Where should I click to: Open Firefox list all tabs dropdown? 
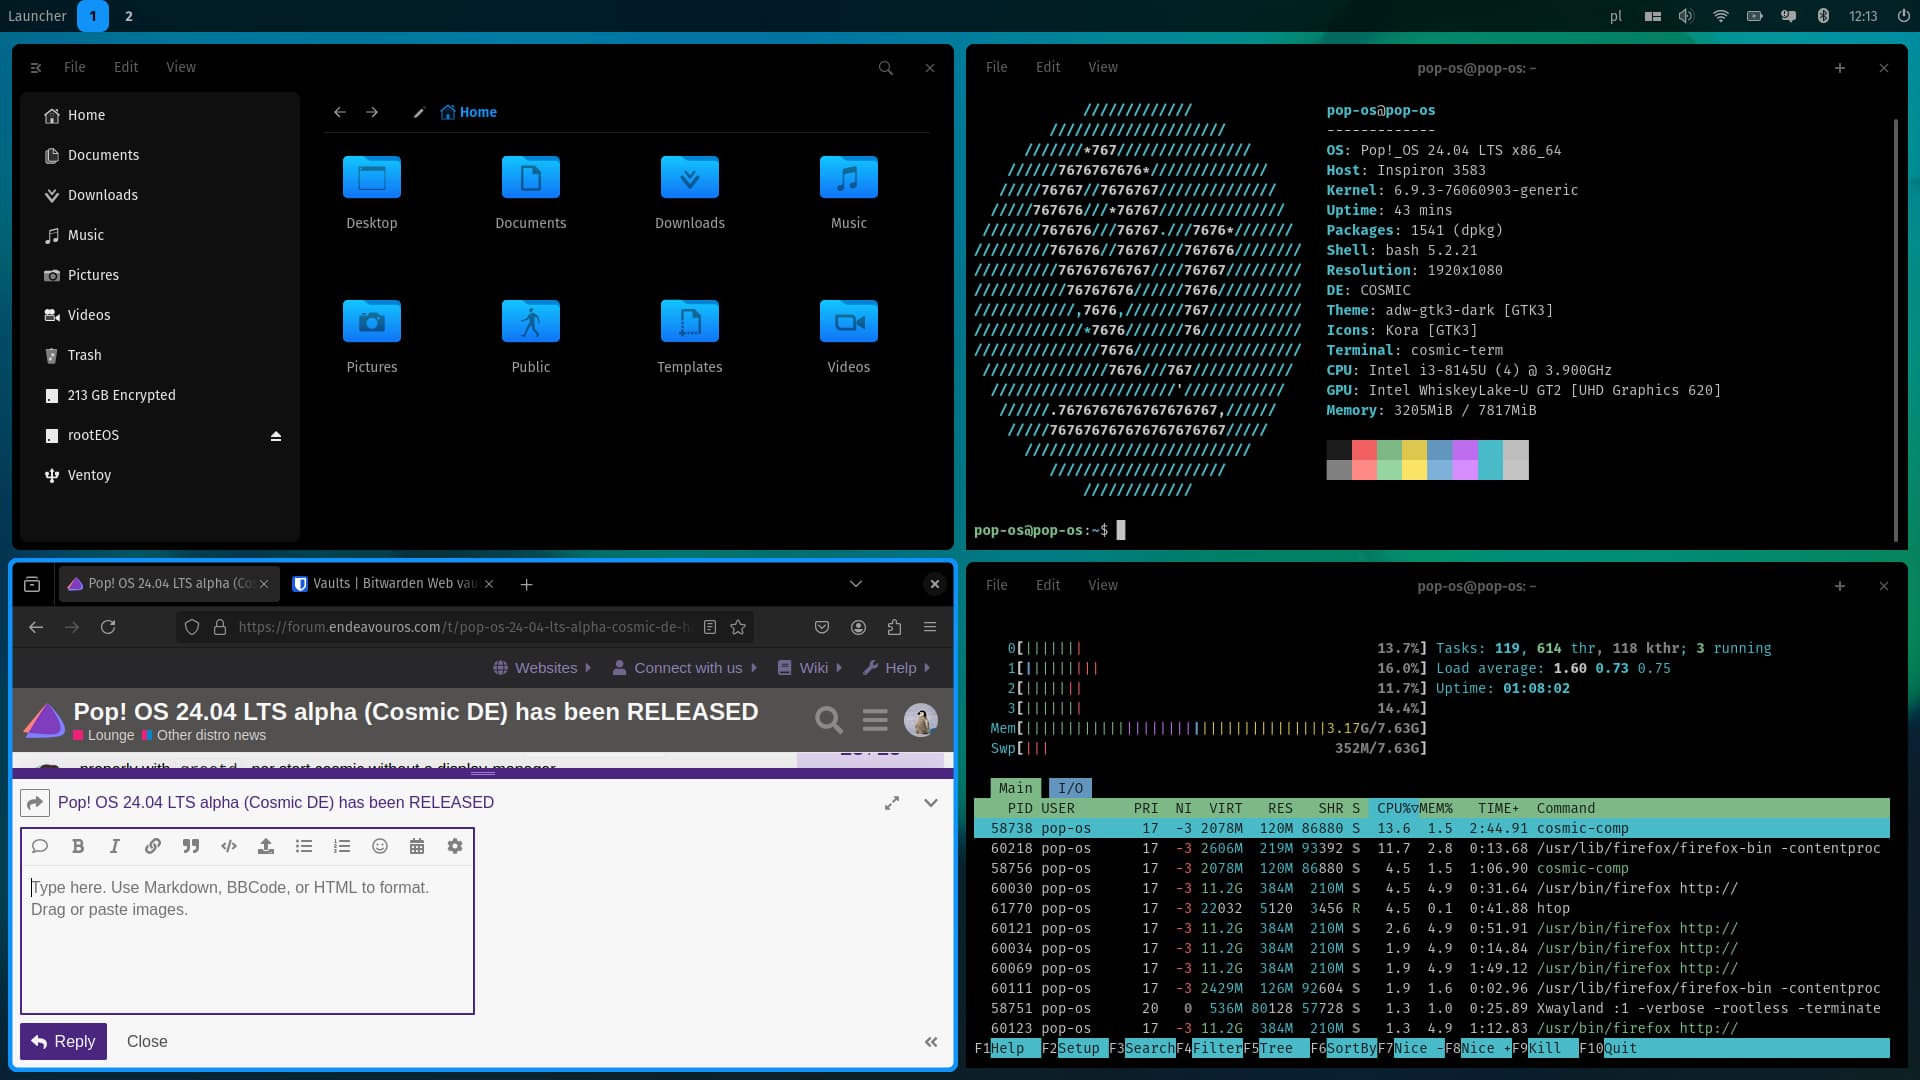pos(856,584)
